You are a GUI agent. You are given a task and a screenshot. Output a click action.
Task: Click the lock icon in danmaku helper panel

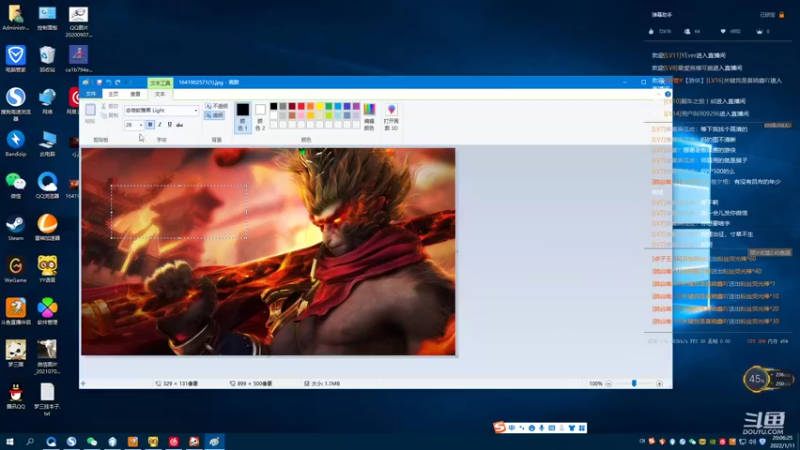781,15
